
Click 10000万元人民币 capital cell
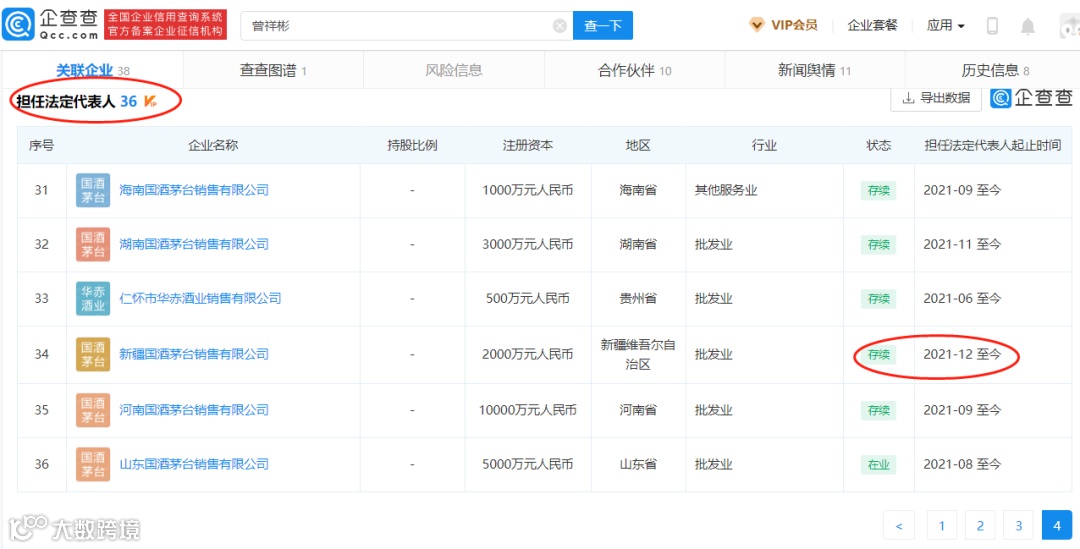528,411
